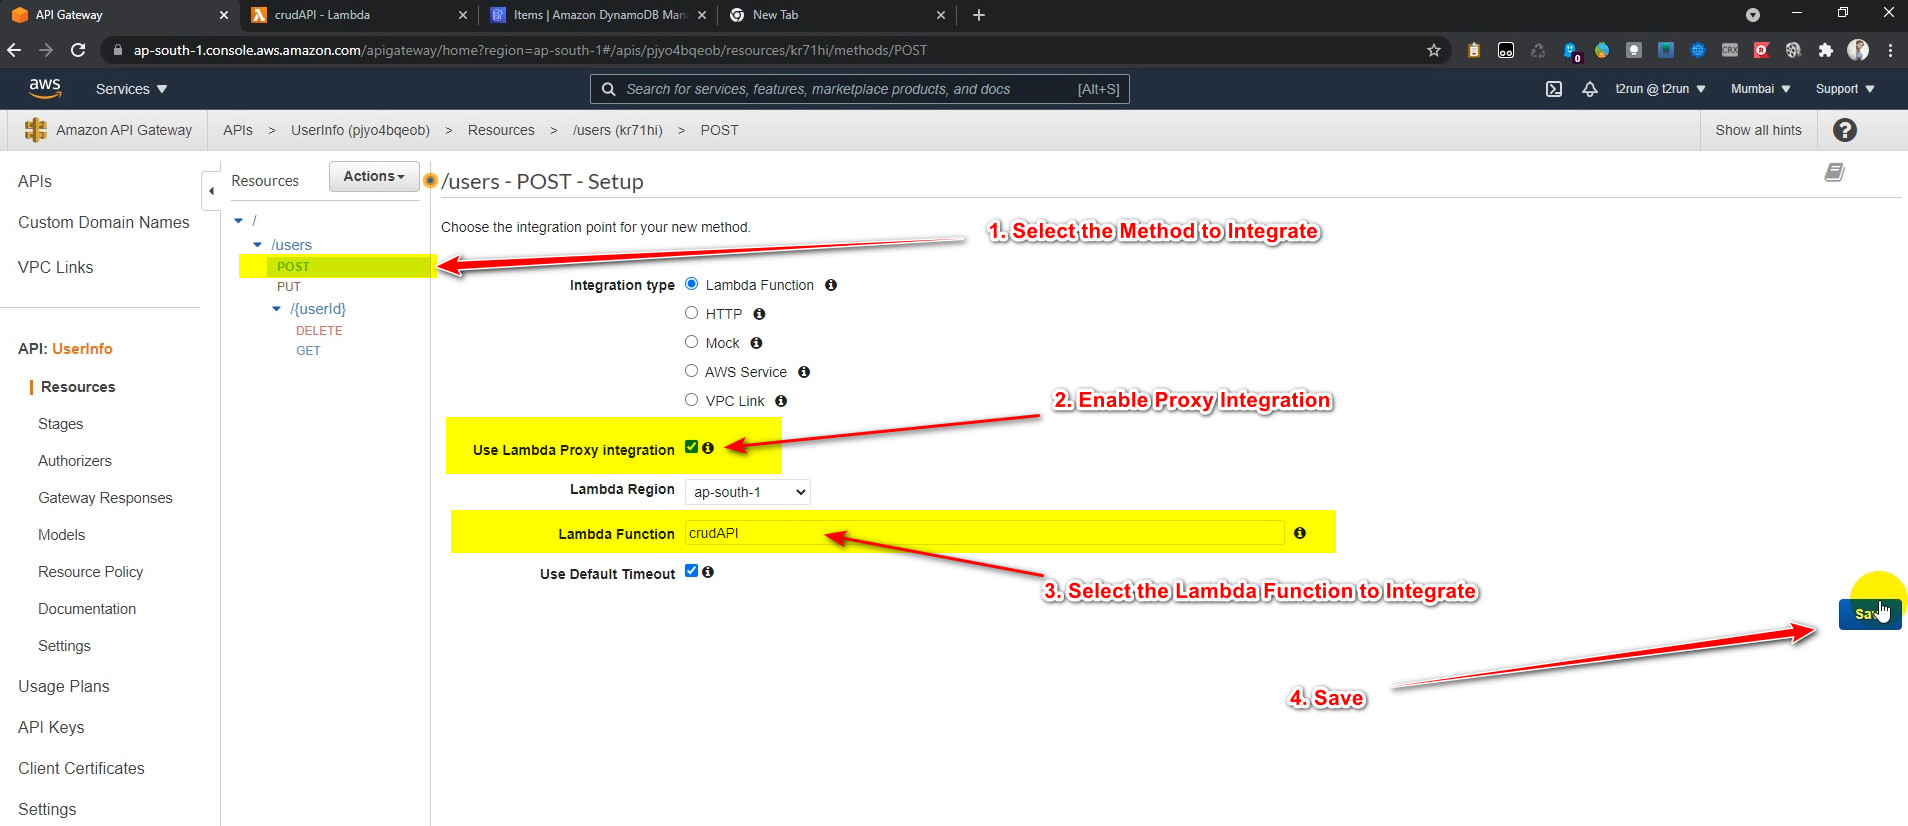
Task: Switch to crudAPI - Lambda browser tab
Action: tap(360, 15)
